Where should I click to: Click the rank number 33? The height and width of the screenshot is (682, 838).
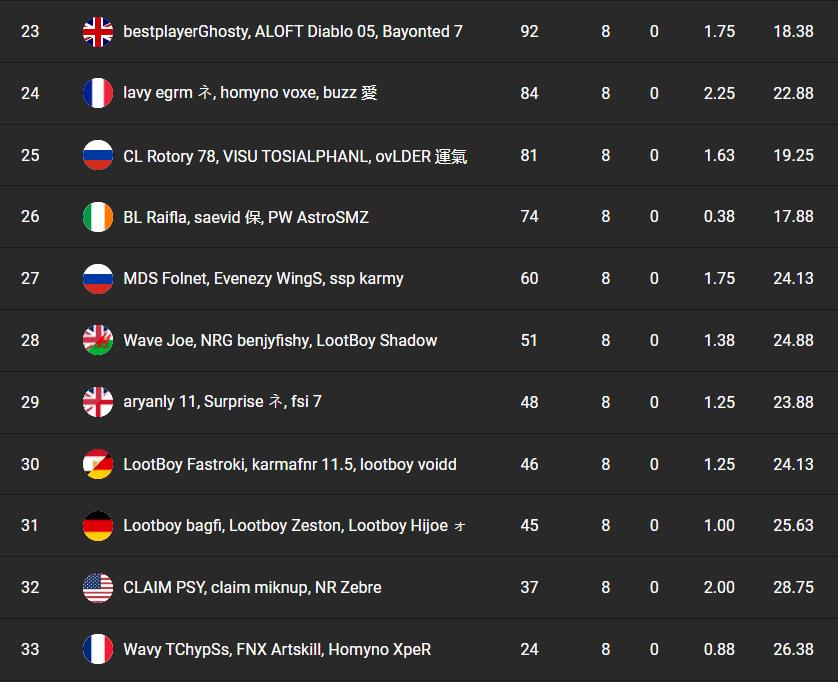(30, 650)
